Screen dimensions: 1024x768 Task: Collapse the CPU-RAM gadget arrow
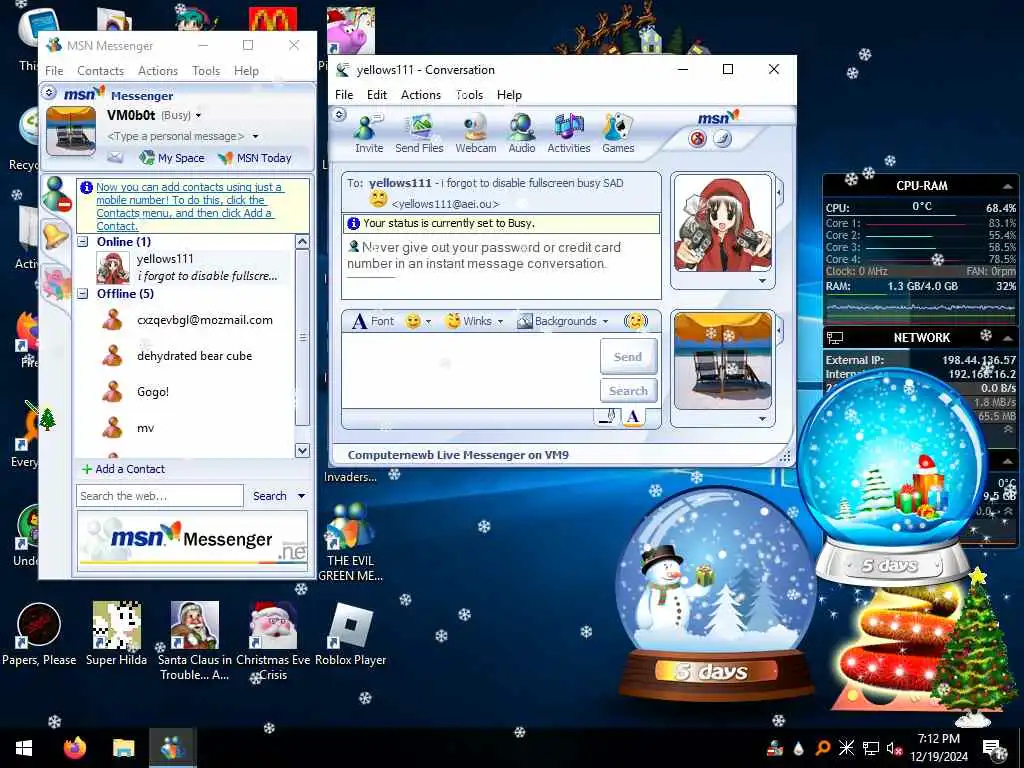1008,186
